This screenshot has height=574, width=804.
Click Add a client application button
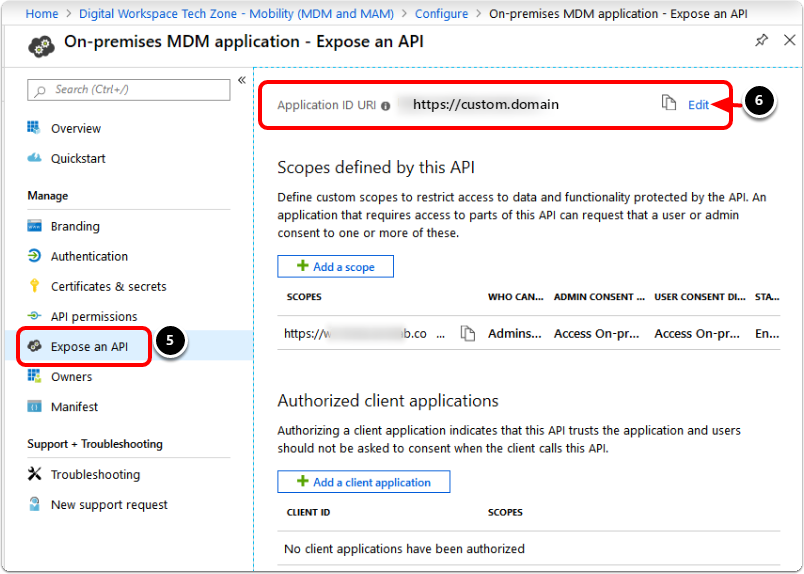[364, 482]
